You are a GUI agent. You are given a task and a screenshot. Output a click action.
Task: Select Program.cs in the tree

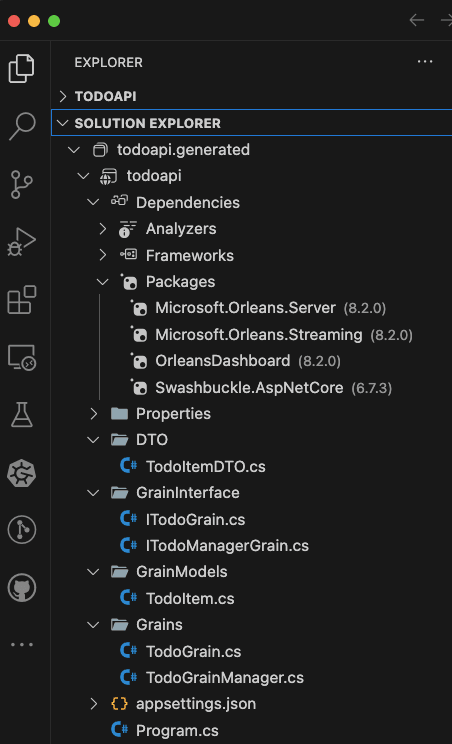coord(177,730)
